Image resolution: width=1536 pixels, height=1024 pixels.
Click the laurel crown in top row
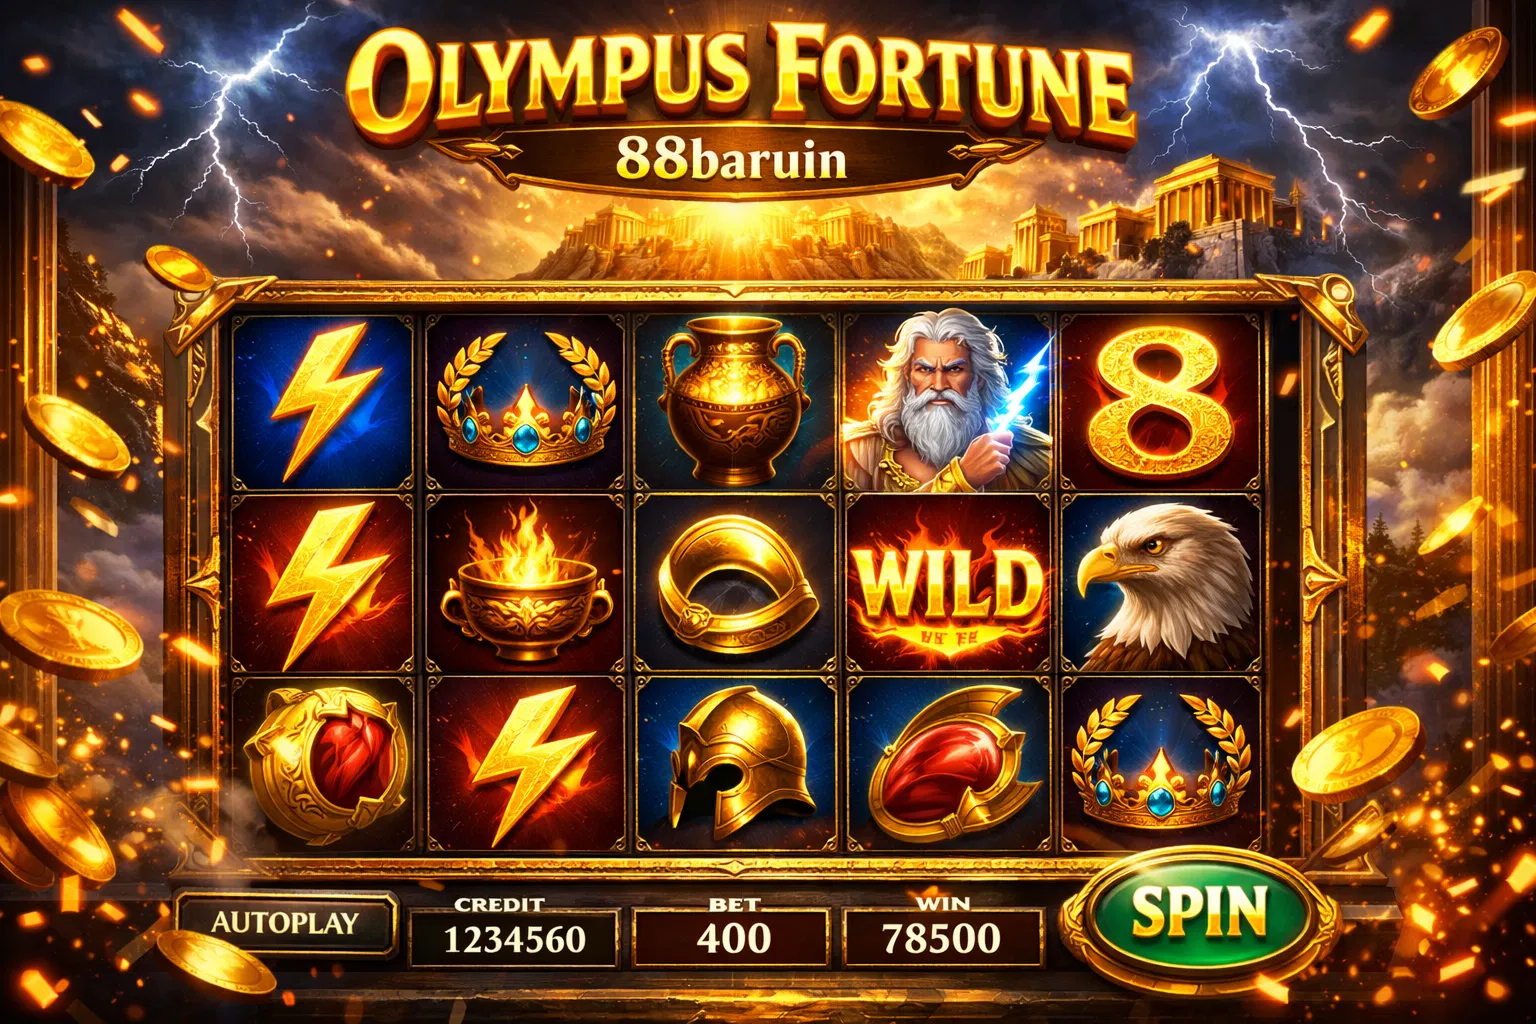[526, 402]
